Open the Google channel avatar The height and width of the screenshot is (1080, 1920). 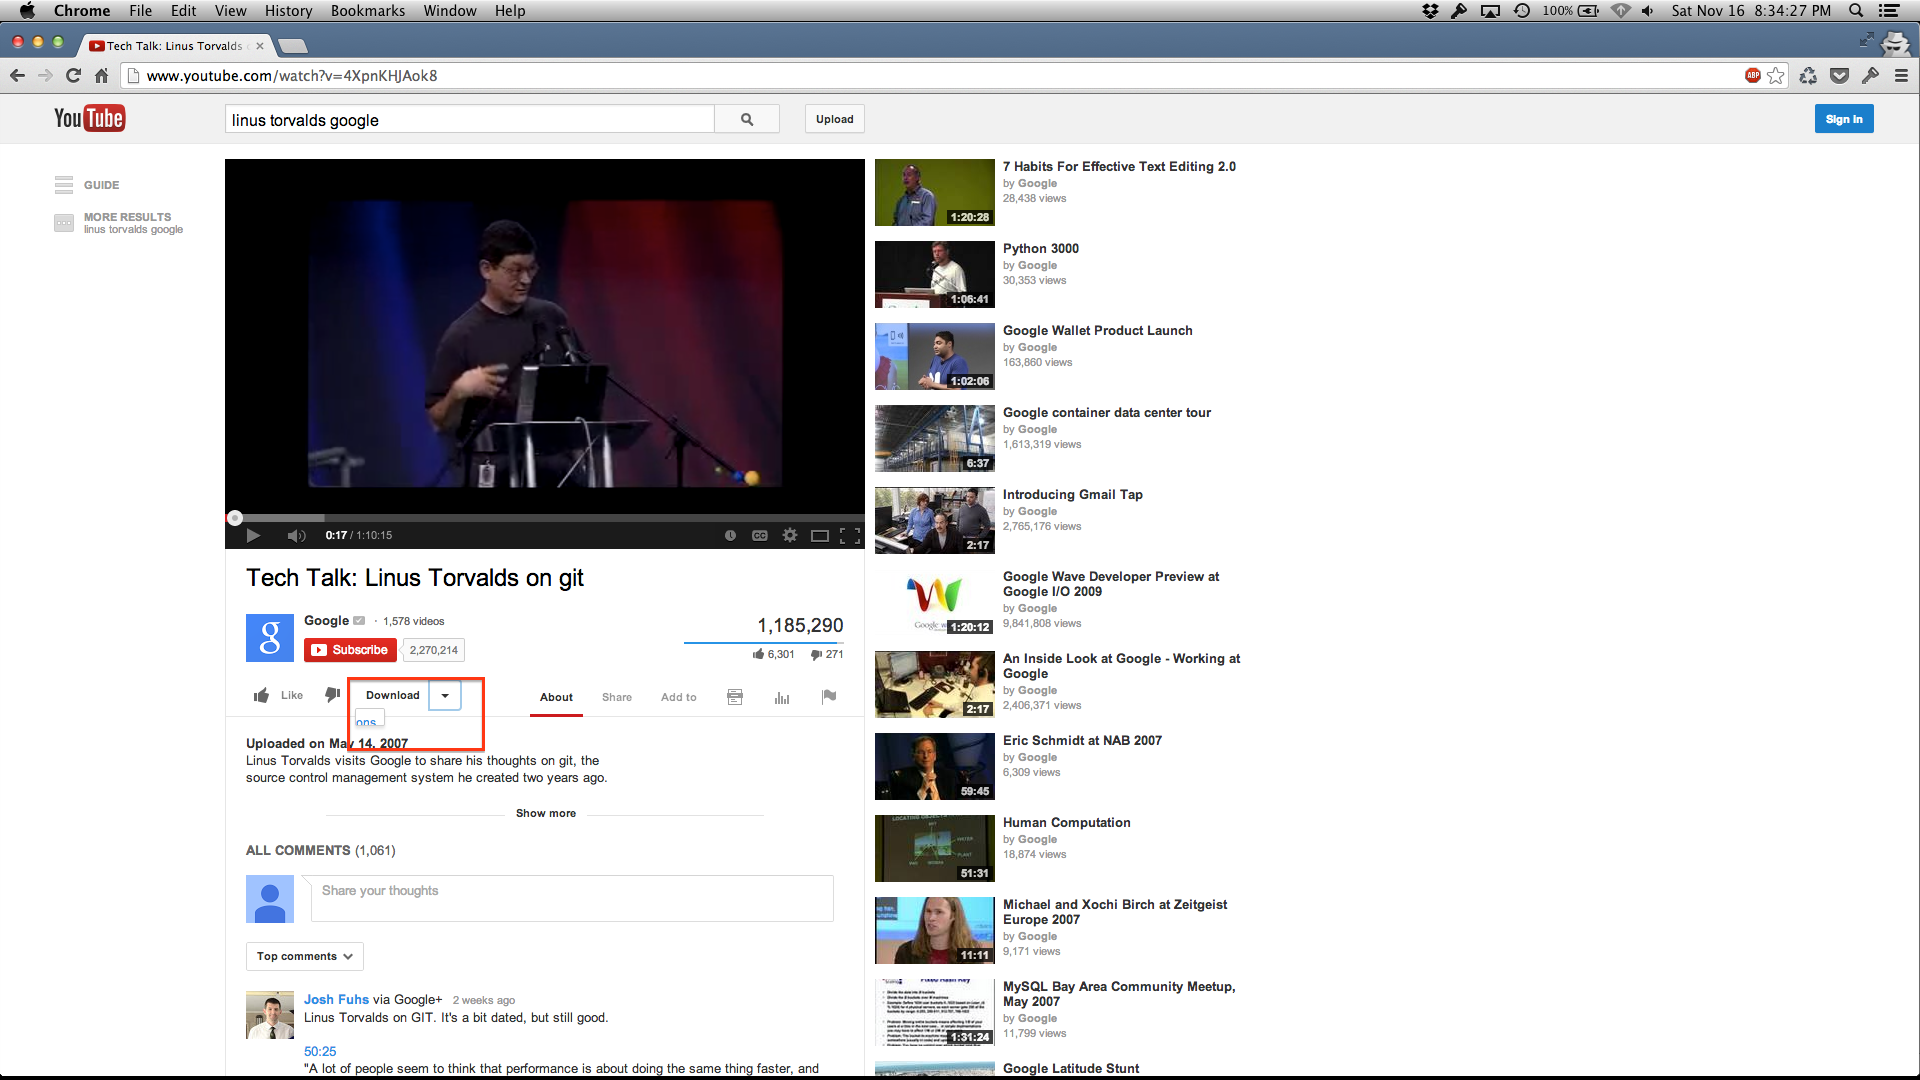[270, 638]
